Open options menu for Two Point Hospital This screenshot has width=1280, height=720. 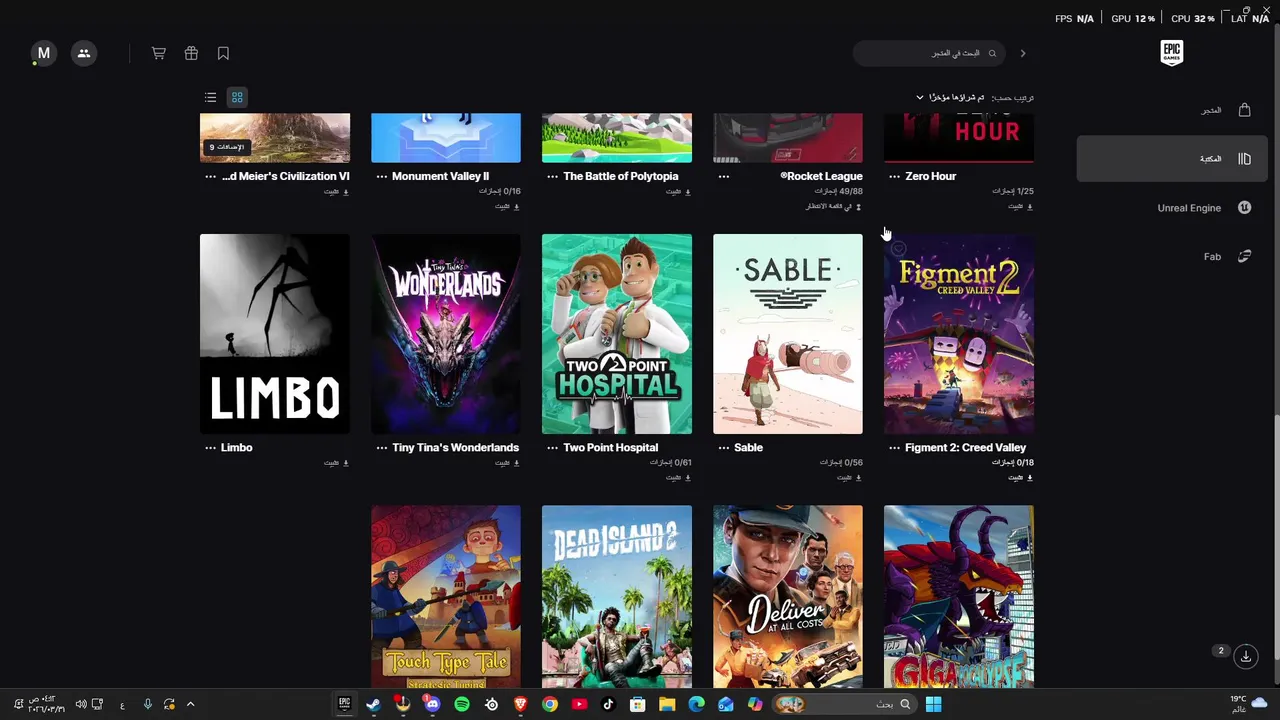(x=552, y=448)
